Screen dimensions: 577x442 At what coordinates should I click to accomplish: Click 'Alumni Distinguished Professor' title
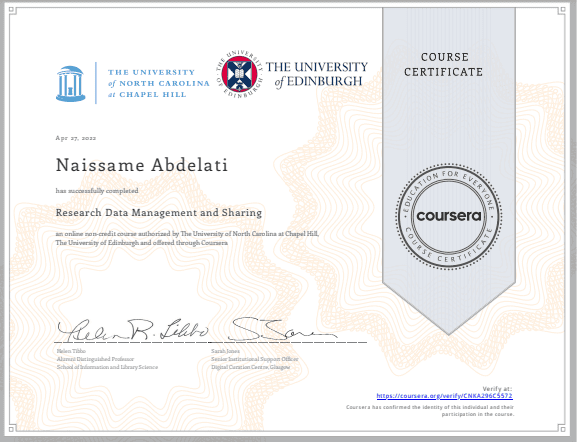(x=95, y=359)
